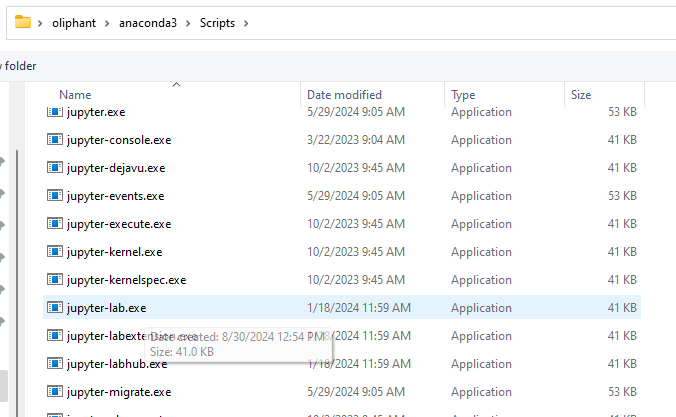Sort files by Name column header
Viewport: 676px width, 417px height.
tap(75, 95)
